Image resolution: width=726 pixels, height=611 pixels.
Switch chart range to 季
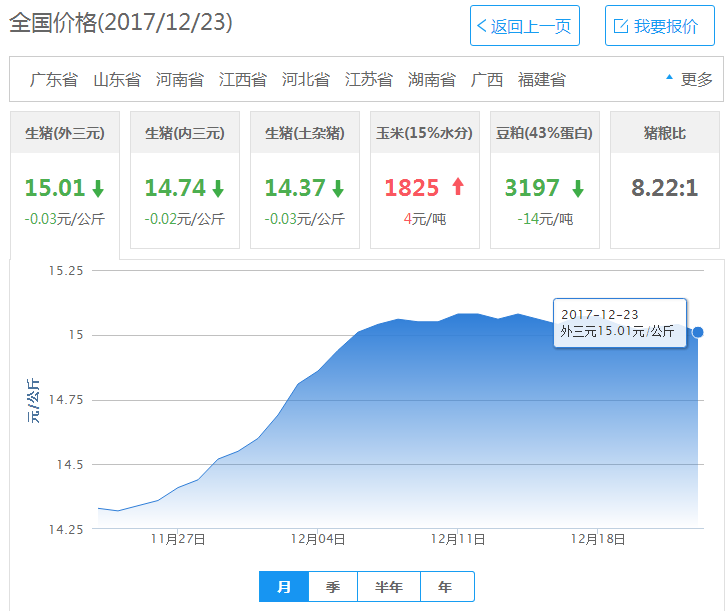click(x=333, y=587)
